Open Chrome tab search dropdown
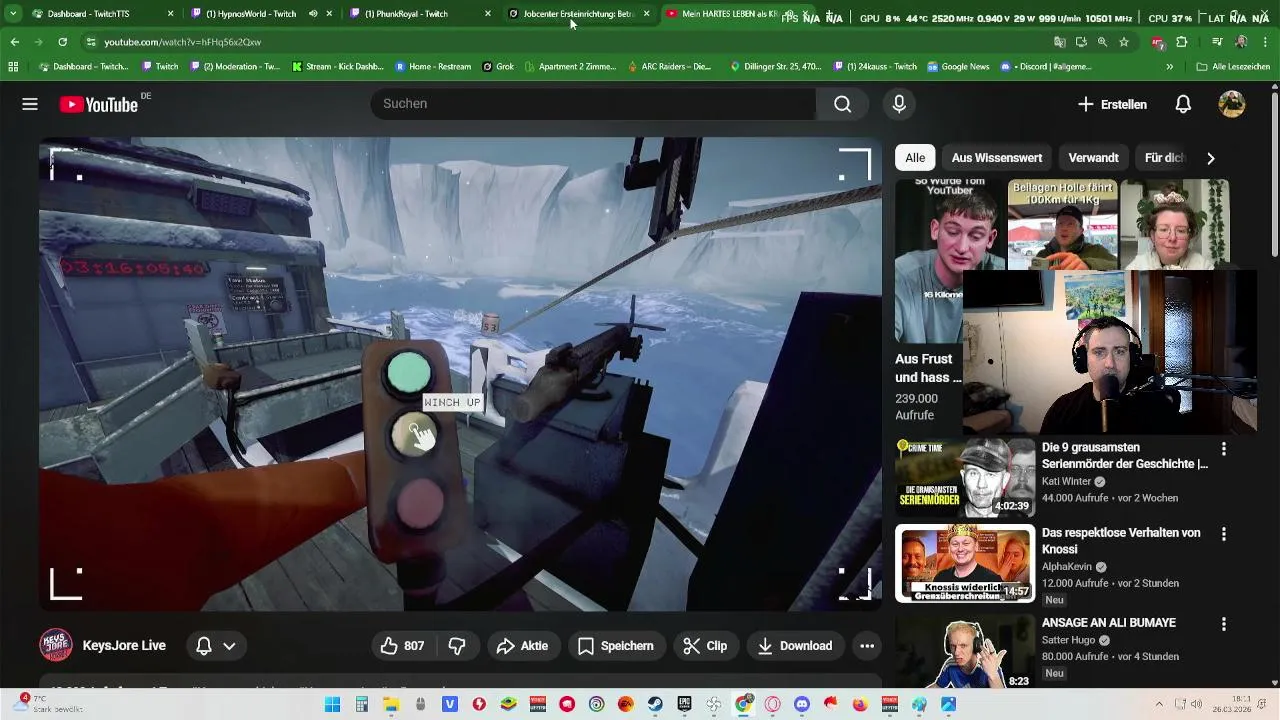Screen dimensions: 1280x720 [x=13, y=14]
